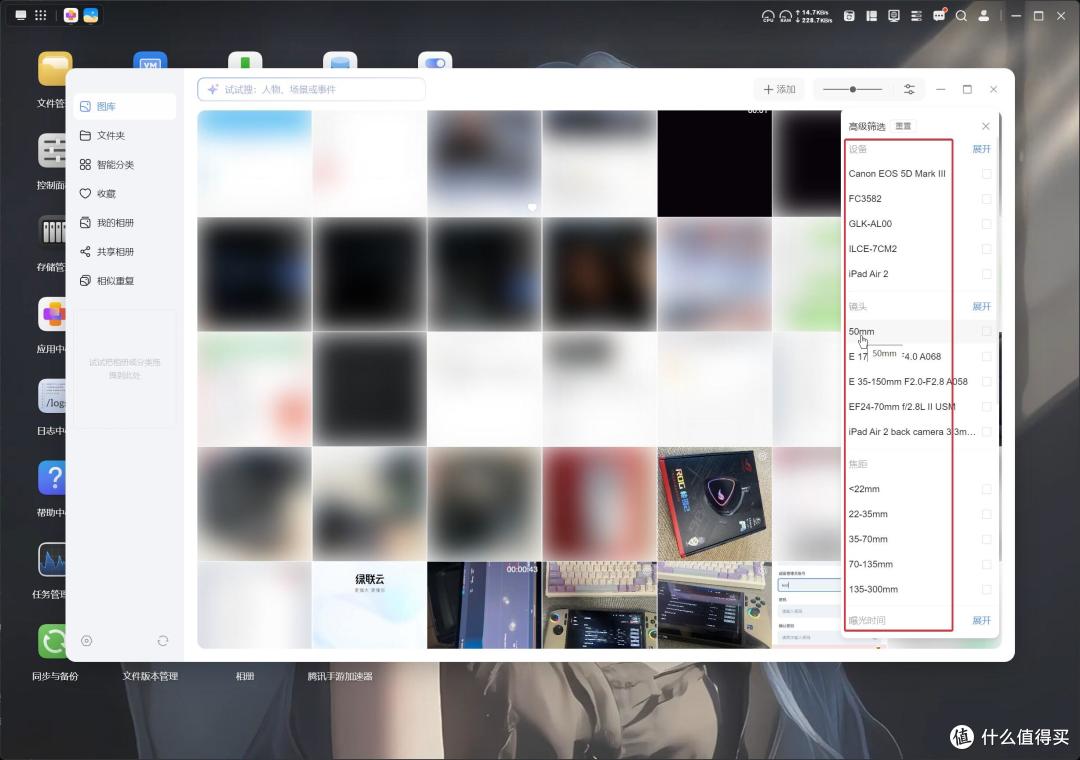This screenshot has height=760, width=1080.
Task: Open the panel layout tray icon
Action: coord(871,16)
